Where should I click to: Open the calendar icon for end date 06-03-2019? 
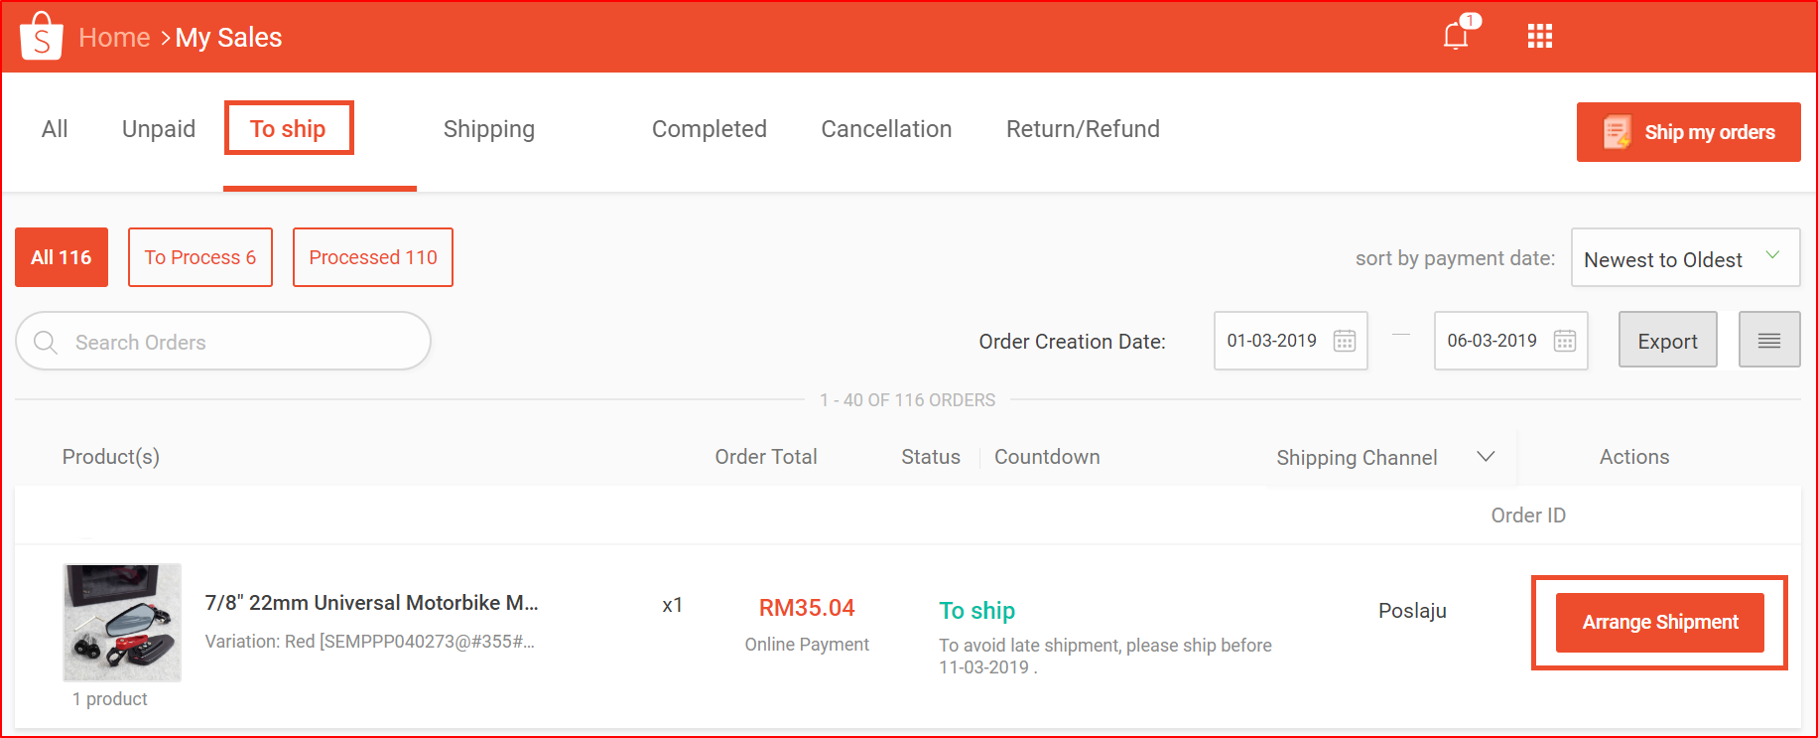click(1565, 340)
